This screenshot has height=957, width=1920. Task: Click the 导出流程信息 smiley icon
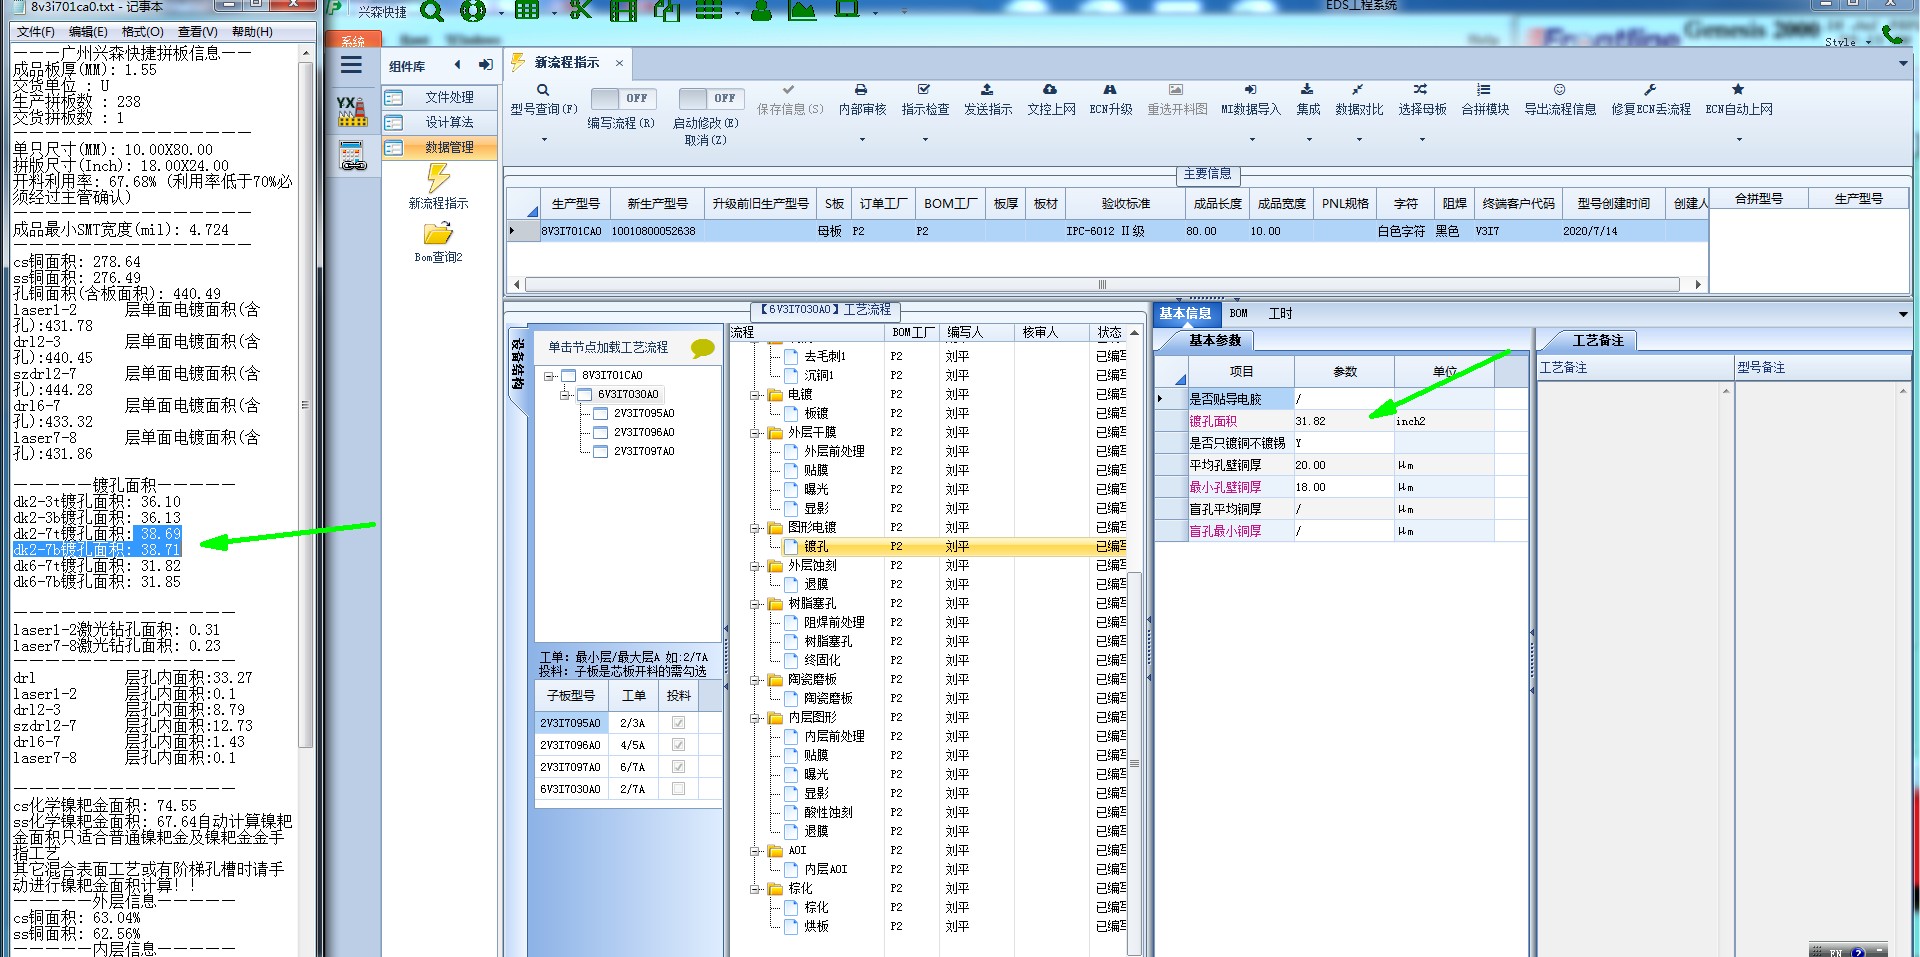[x=1559, y=90]
